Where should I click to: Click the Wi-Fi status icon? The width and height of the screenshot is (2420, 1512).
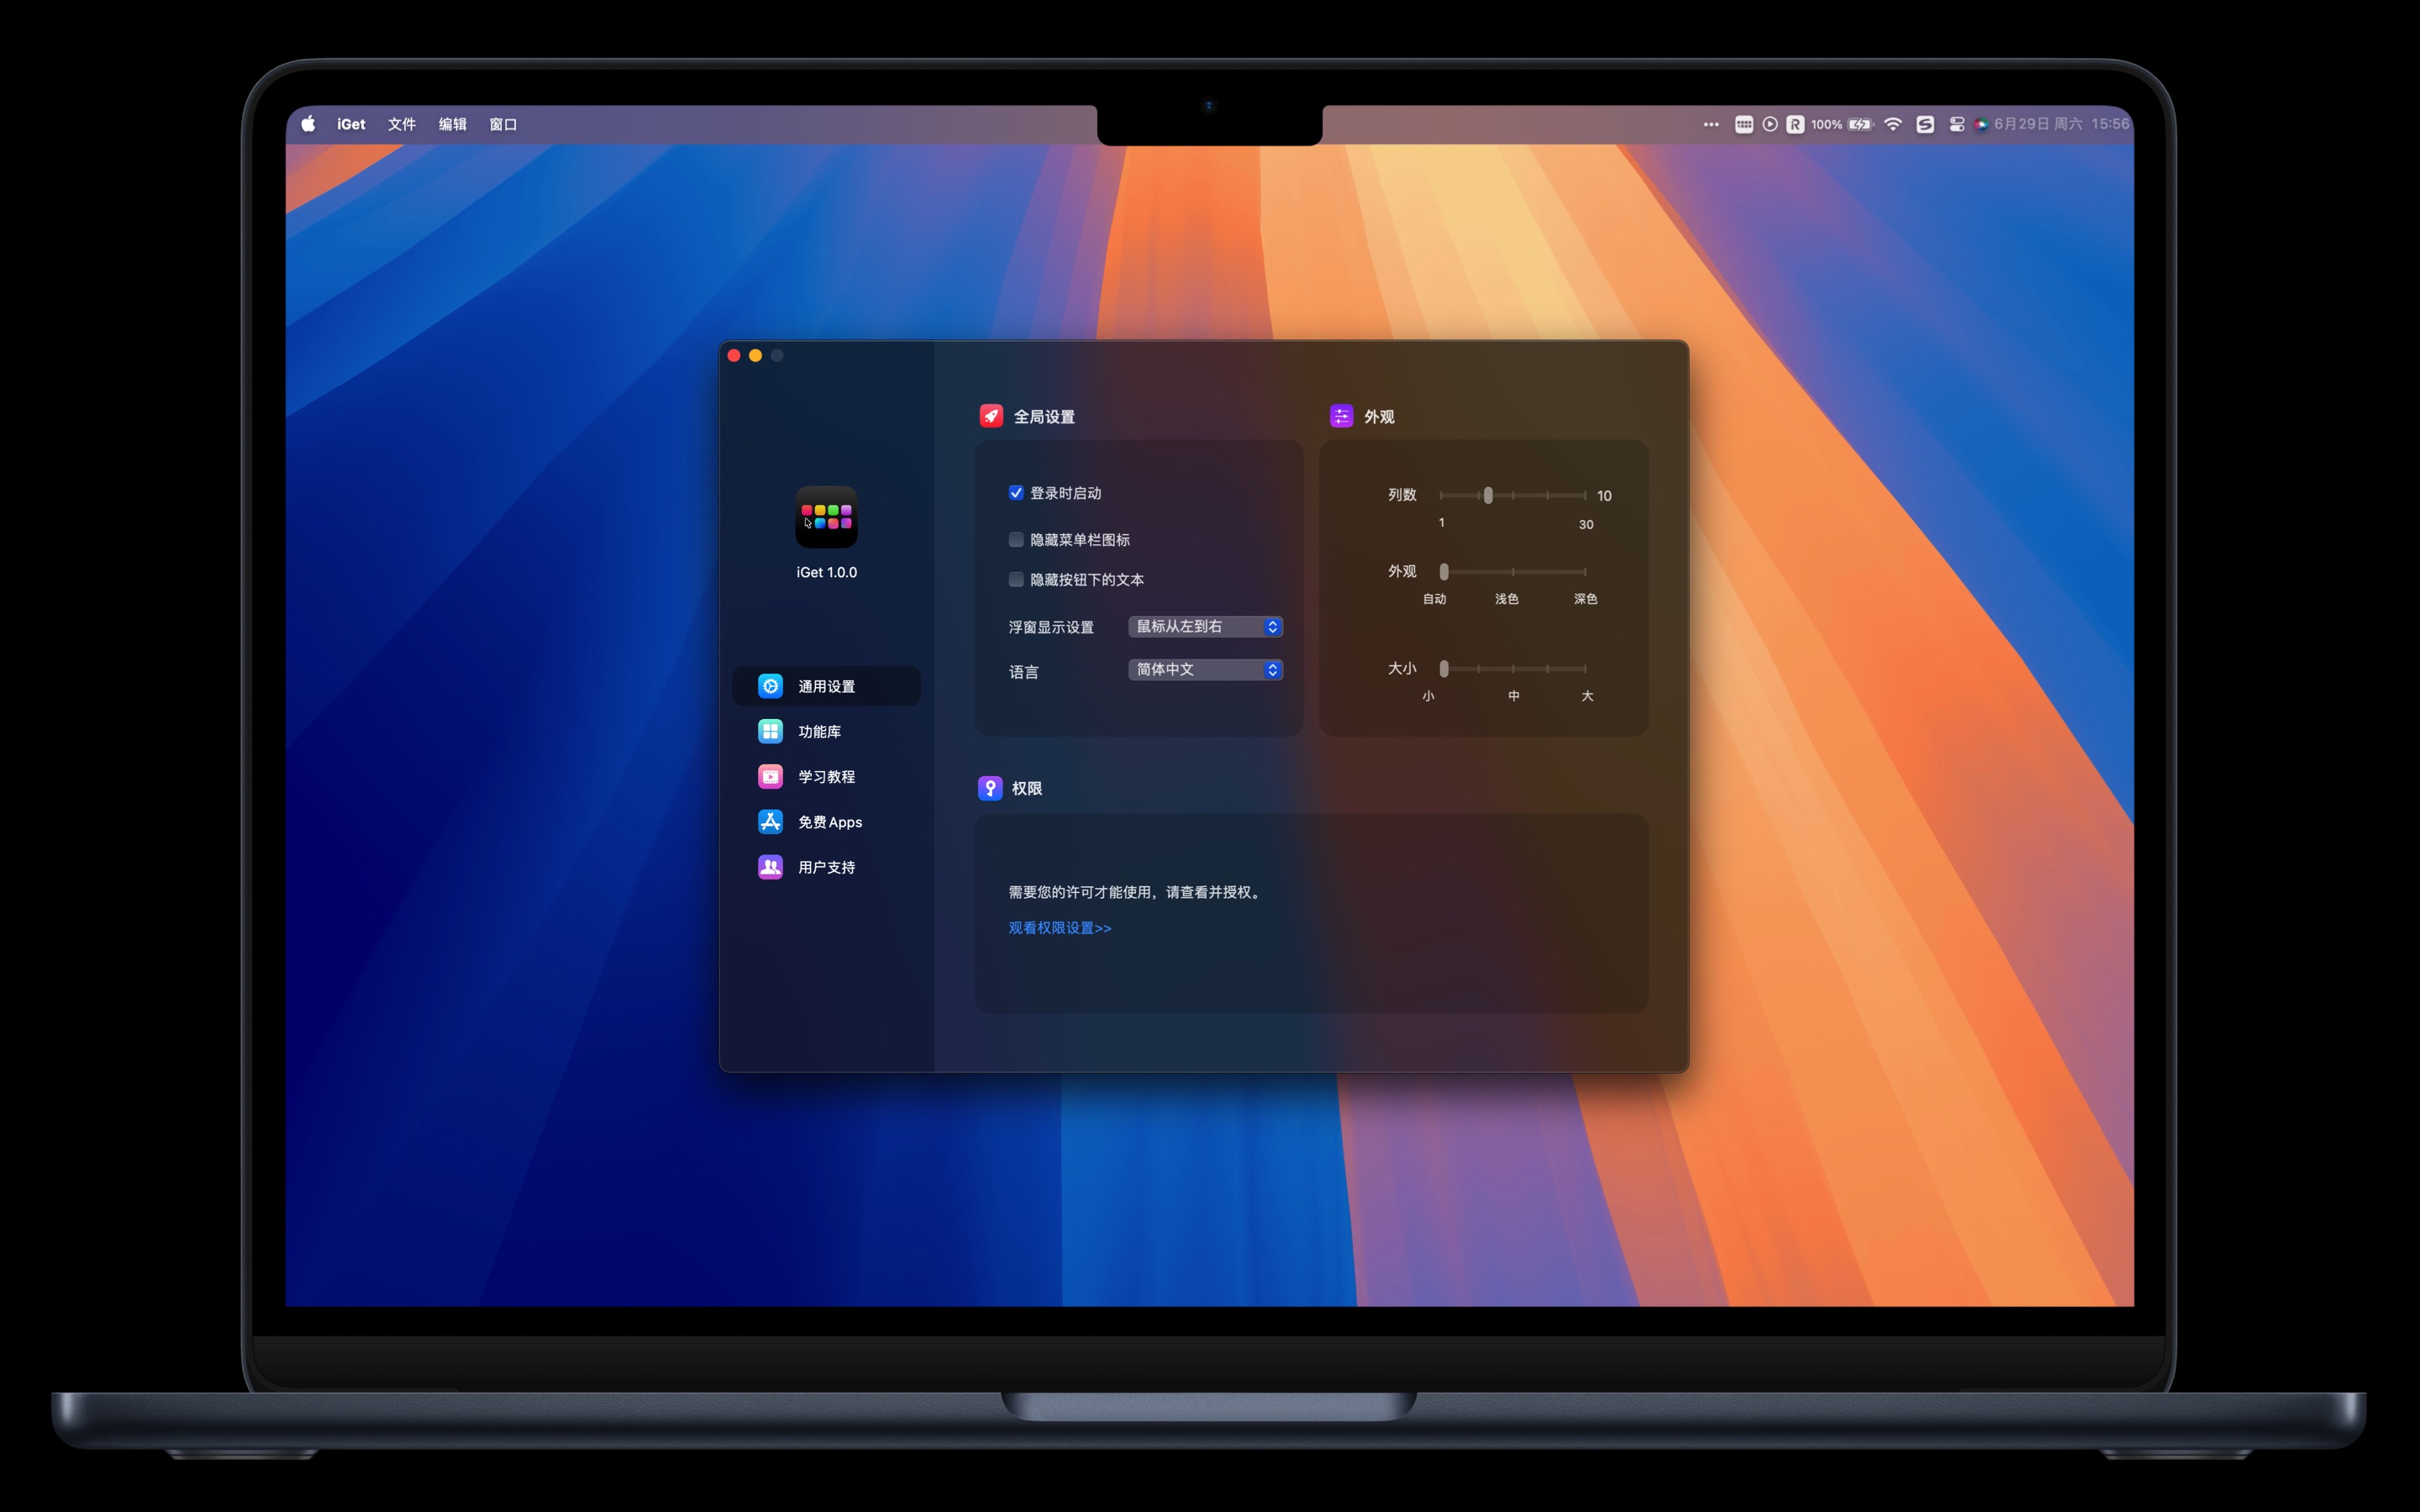[1892, 124]
